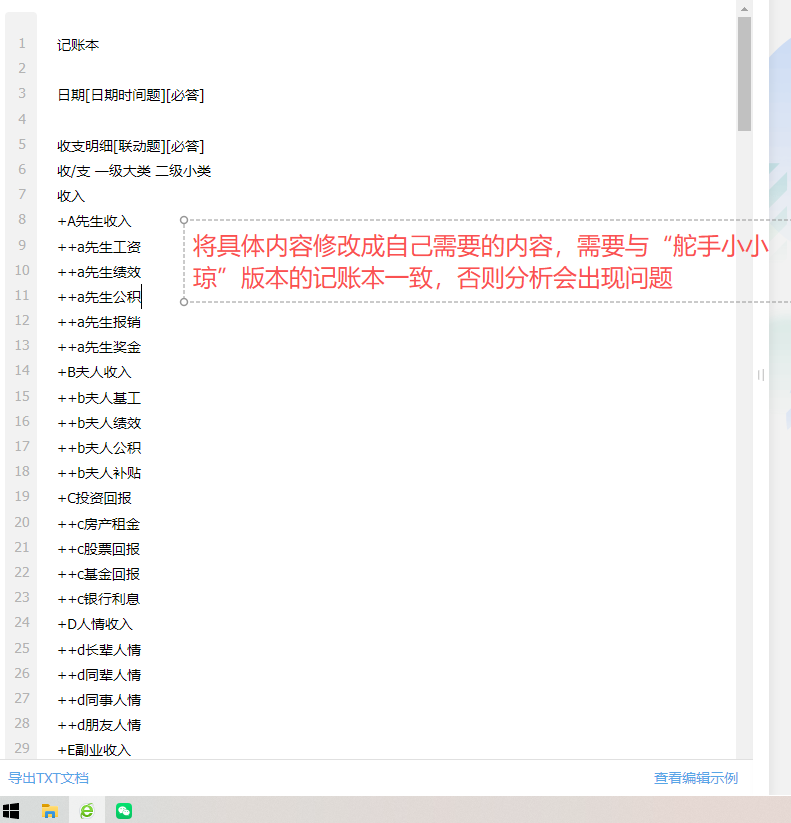791x823 pixels.
Task: Place cursor on the 记账本 title line
Action: tap(78, 45)
